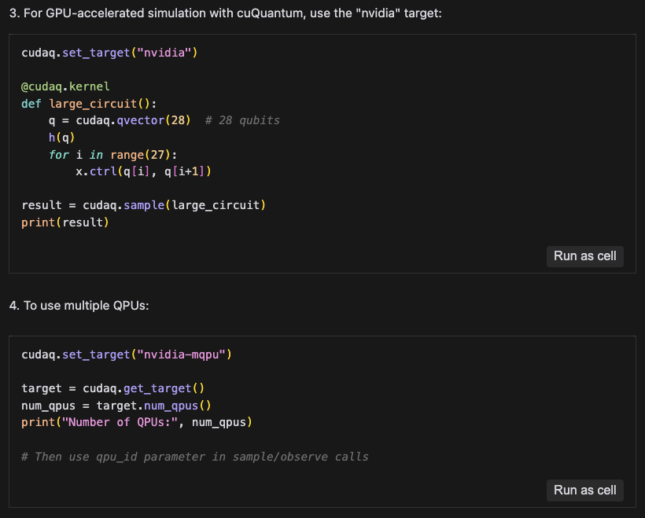Run the nvidia-mqpu code block as cell
Image resolution: width=645 pixels, height=518 pixels.
tap(585, 490)
